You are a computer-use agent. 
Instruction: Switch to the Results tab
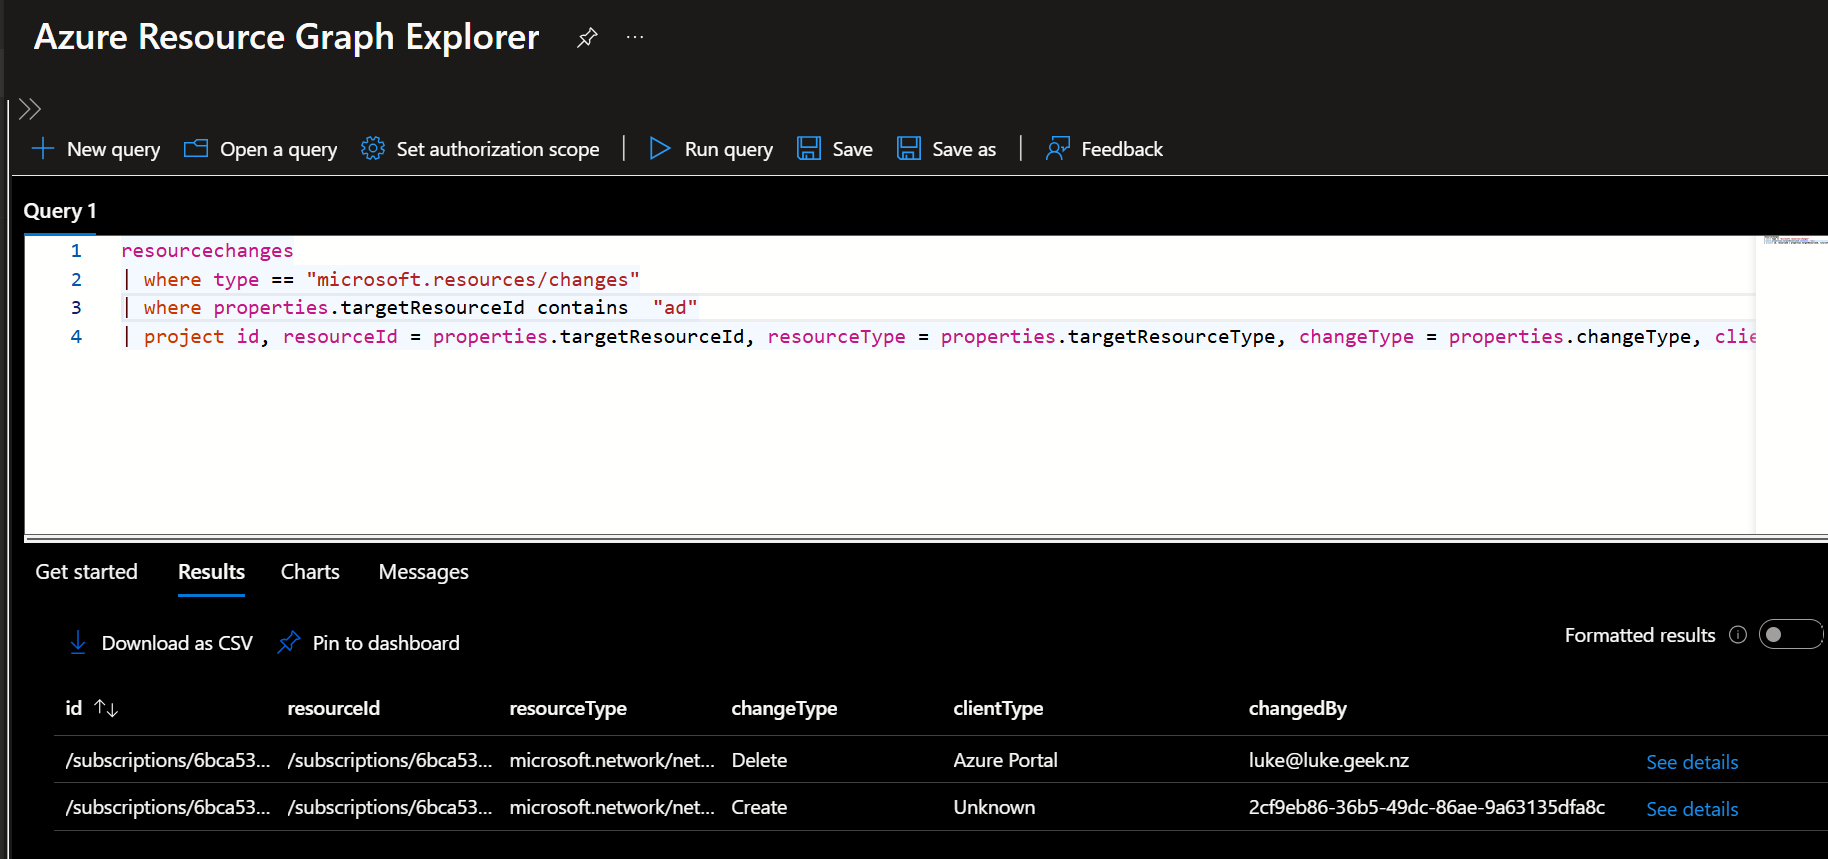click(x=211, y=572)
